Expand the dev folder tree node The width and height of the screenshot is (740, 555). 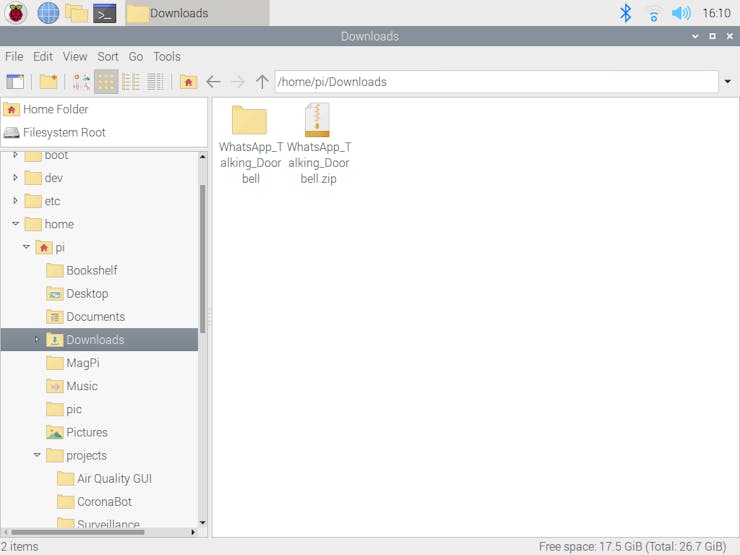point(15,177)
